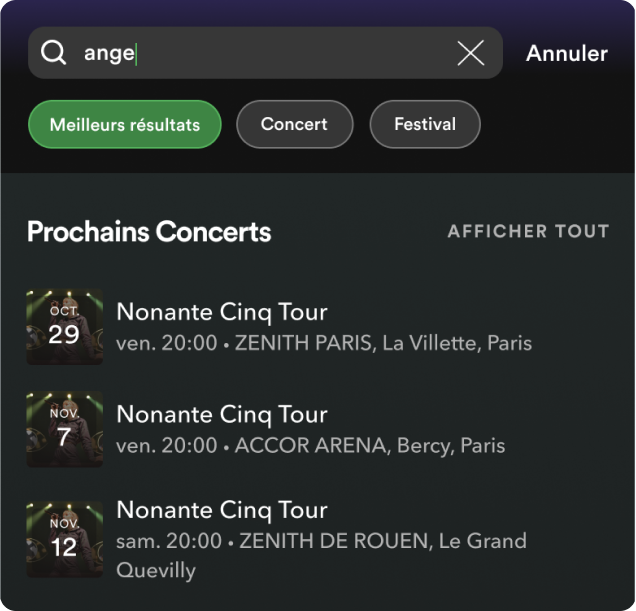Image resolution: width=636 pixels, height=611 pixels.
Task: Clear the search text with the X icon
Action: [470, 53]
